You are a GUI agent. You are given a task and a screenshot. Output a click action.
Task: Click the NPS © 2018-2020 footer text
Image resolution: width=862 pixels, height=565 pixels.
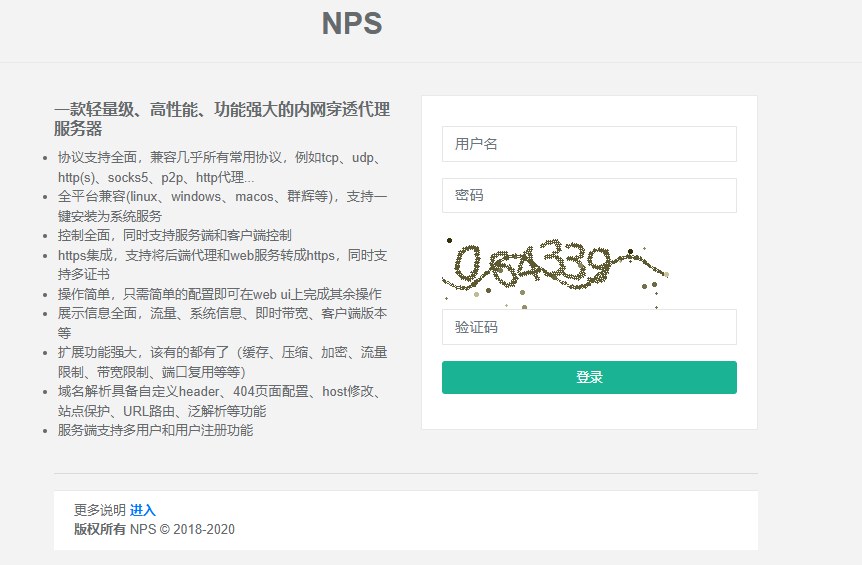coord(182,529)
